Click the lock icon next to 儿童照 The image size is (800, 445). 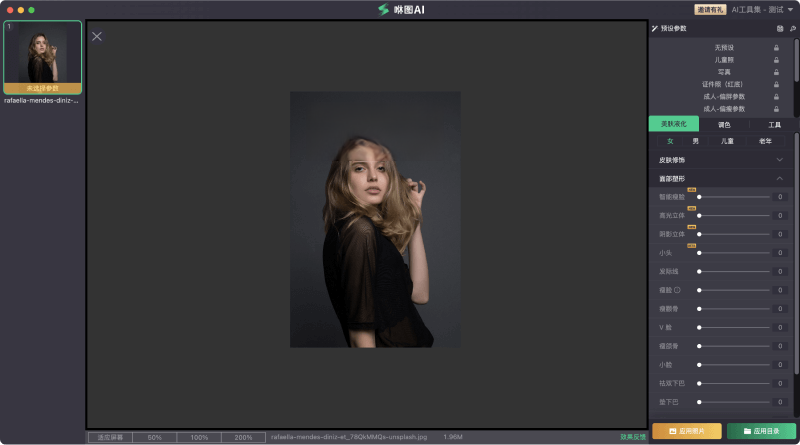[x=777, y=60]
